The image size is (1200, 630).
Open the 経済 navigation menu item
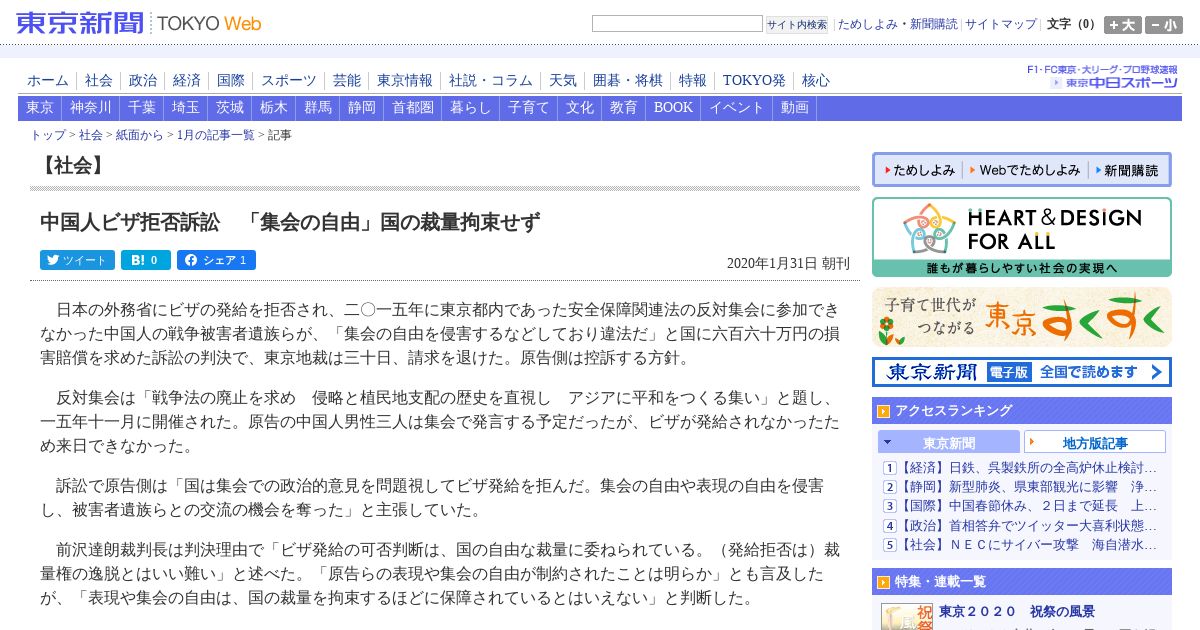pos(187,81)
